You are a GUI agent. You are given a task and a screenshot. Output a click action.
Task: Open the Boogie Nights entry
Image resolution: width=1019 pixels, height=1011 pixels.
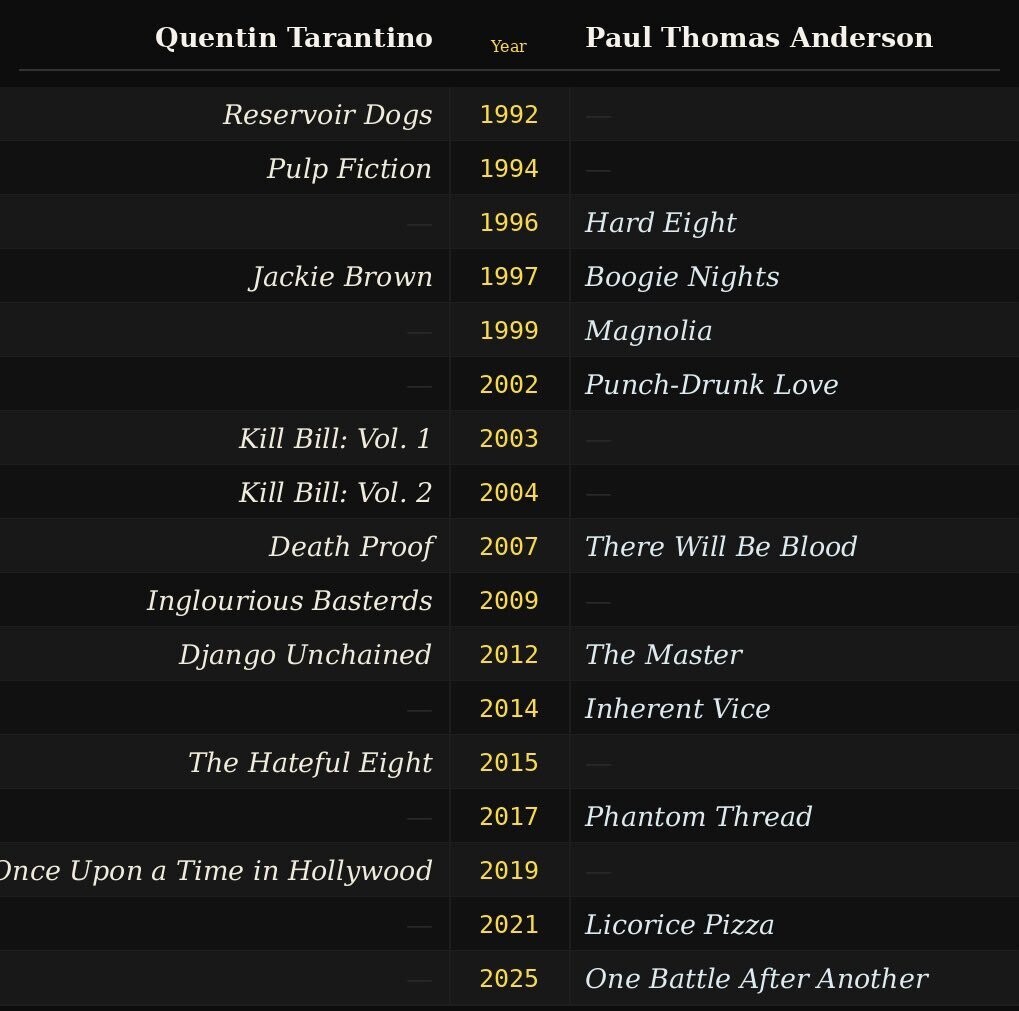[x=681, y=277]
